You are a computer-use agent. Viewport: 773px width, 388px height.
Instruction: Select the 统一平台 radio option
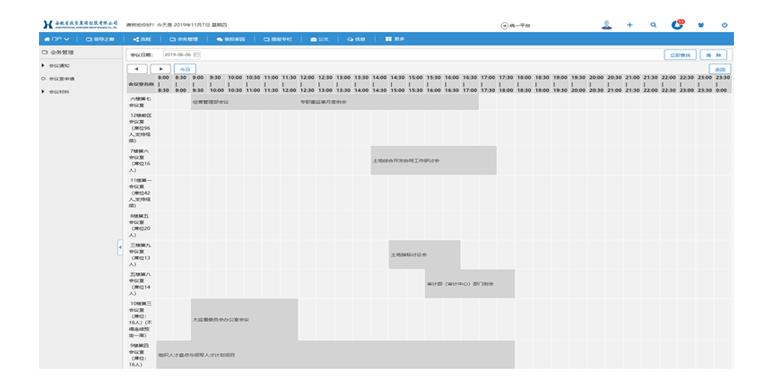504,26
